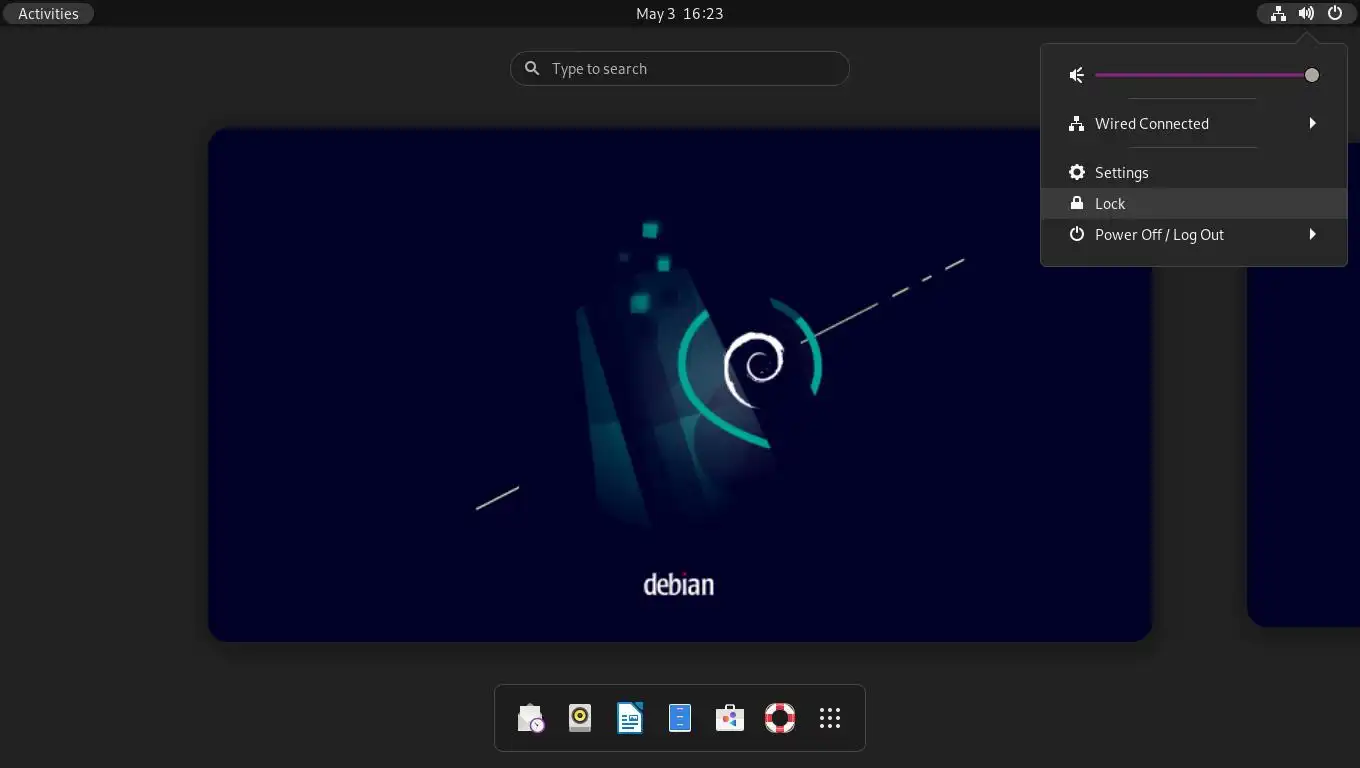Viewport: 1360px width, 768px height.
Task: Expand the Power Off / Log Out arrow
Action: point(1313,234)
